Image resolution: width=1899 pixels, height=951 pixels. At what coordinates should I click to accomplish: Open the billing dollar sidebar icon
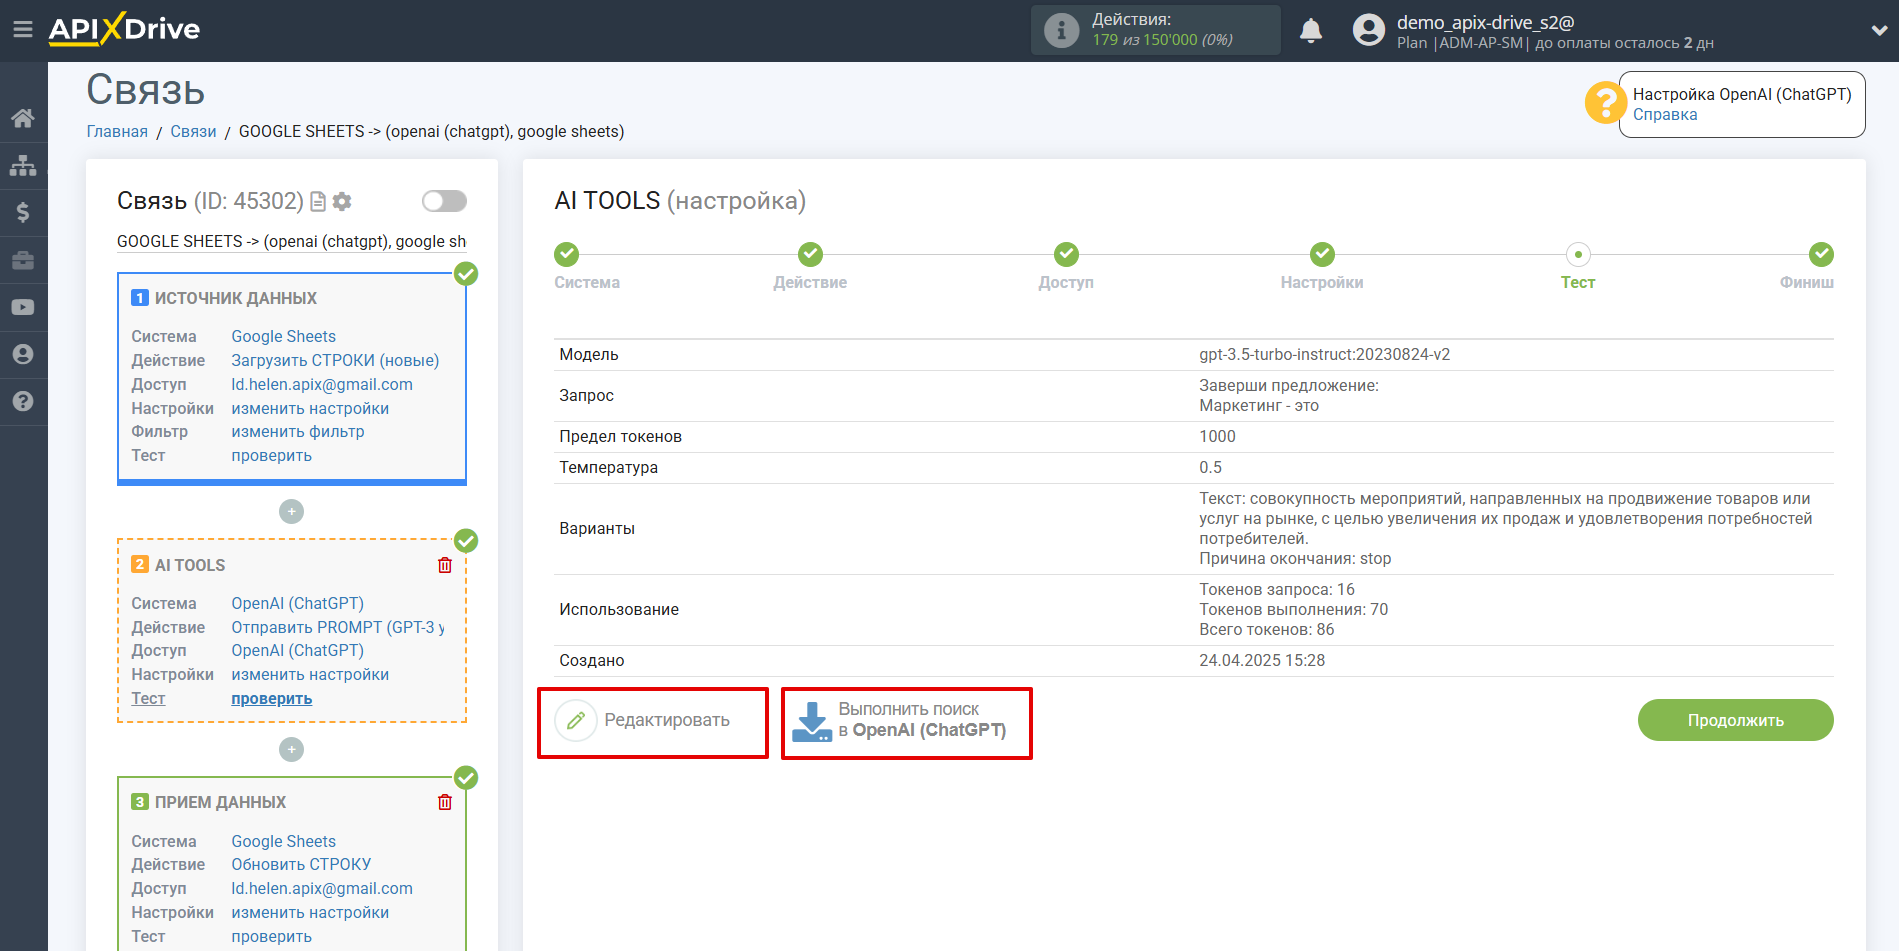pos(23,212)
